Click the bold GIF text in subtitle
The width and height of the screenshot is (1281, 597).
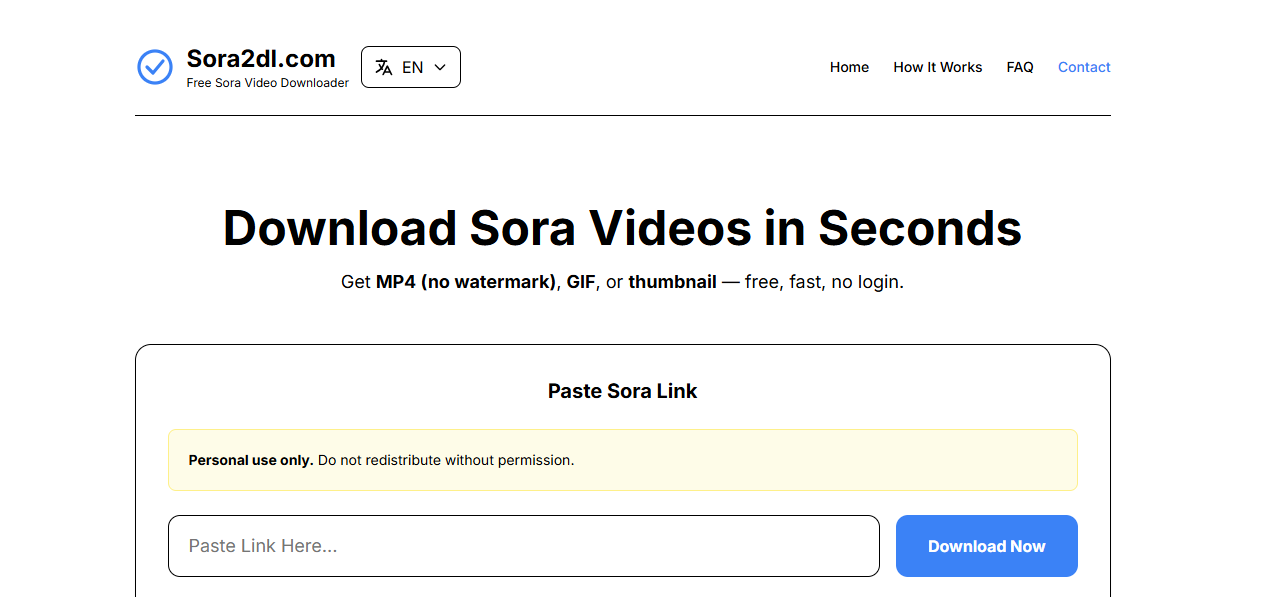pyautogui.click(x=580, y=282)
